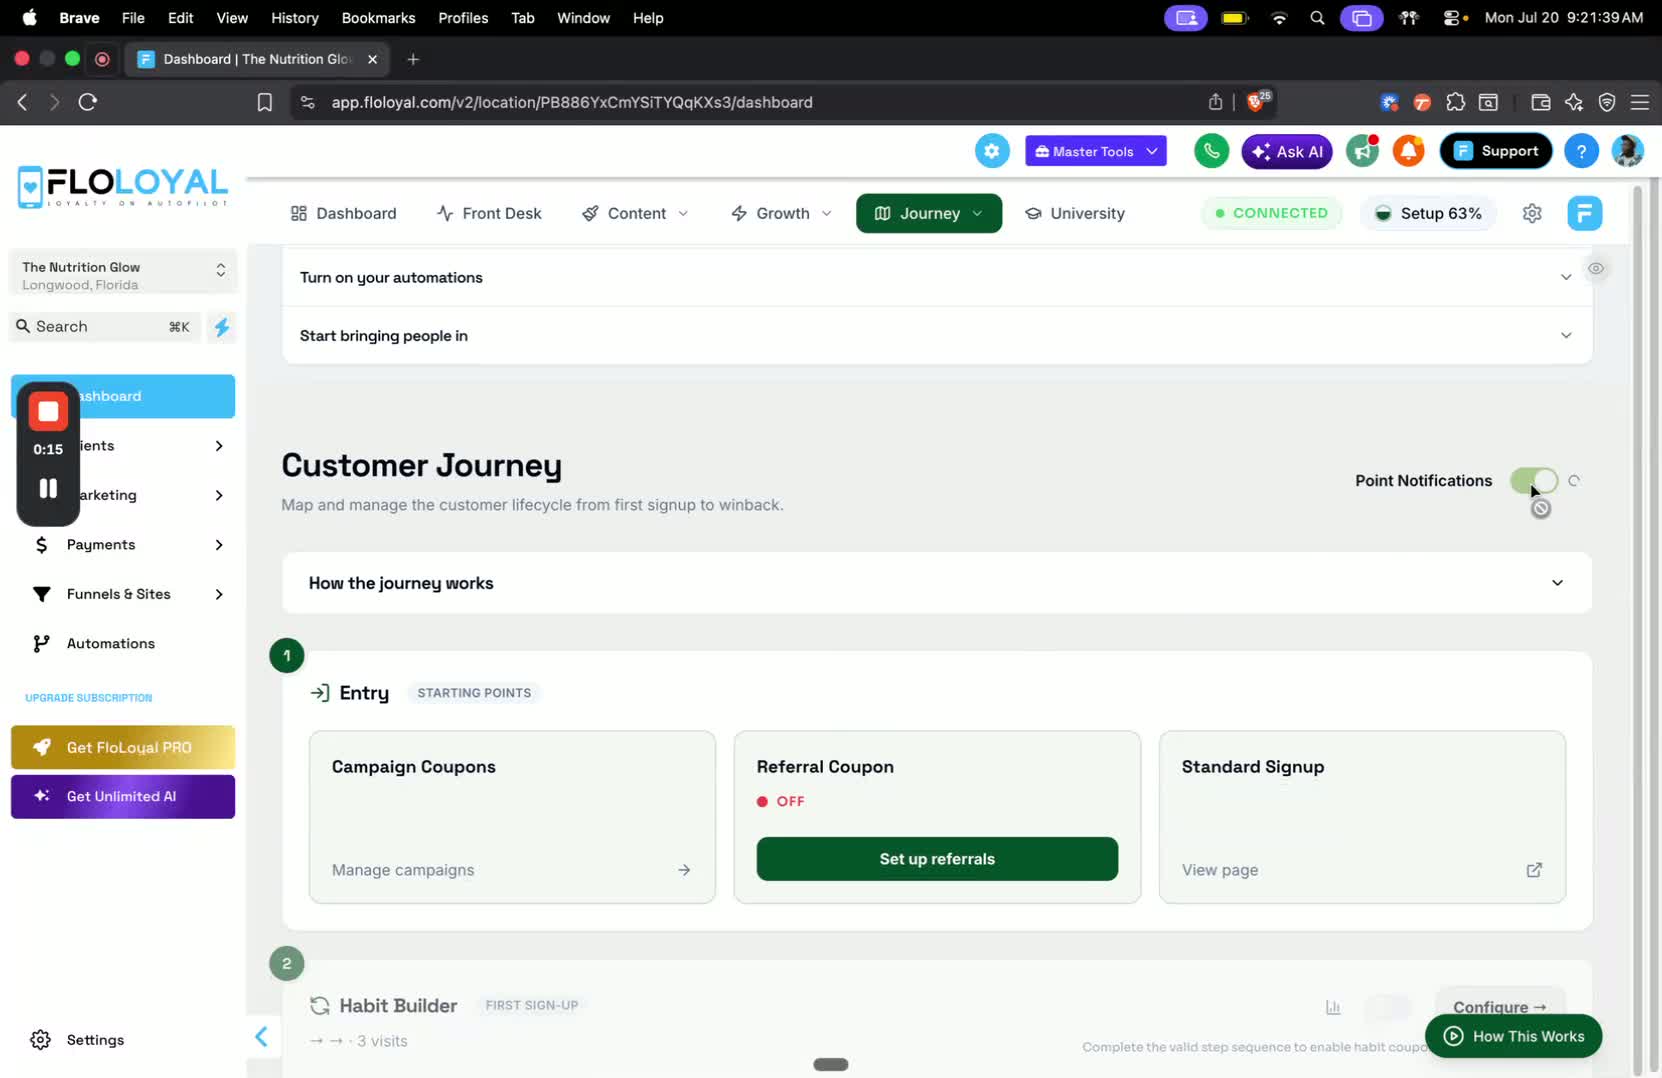Close the Dashboard browser tab
The height and width of the screenshot is (1078, 1662).
[x=372, y=59]
